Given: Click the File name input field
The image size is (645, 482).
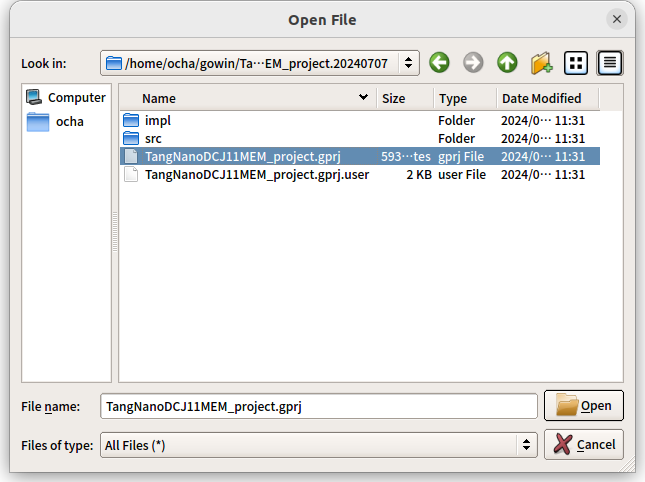Looking at the screenshot, I should tap(319, 406).
